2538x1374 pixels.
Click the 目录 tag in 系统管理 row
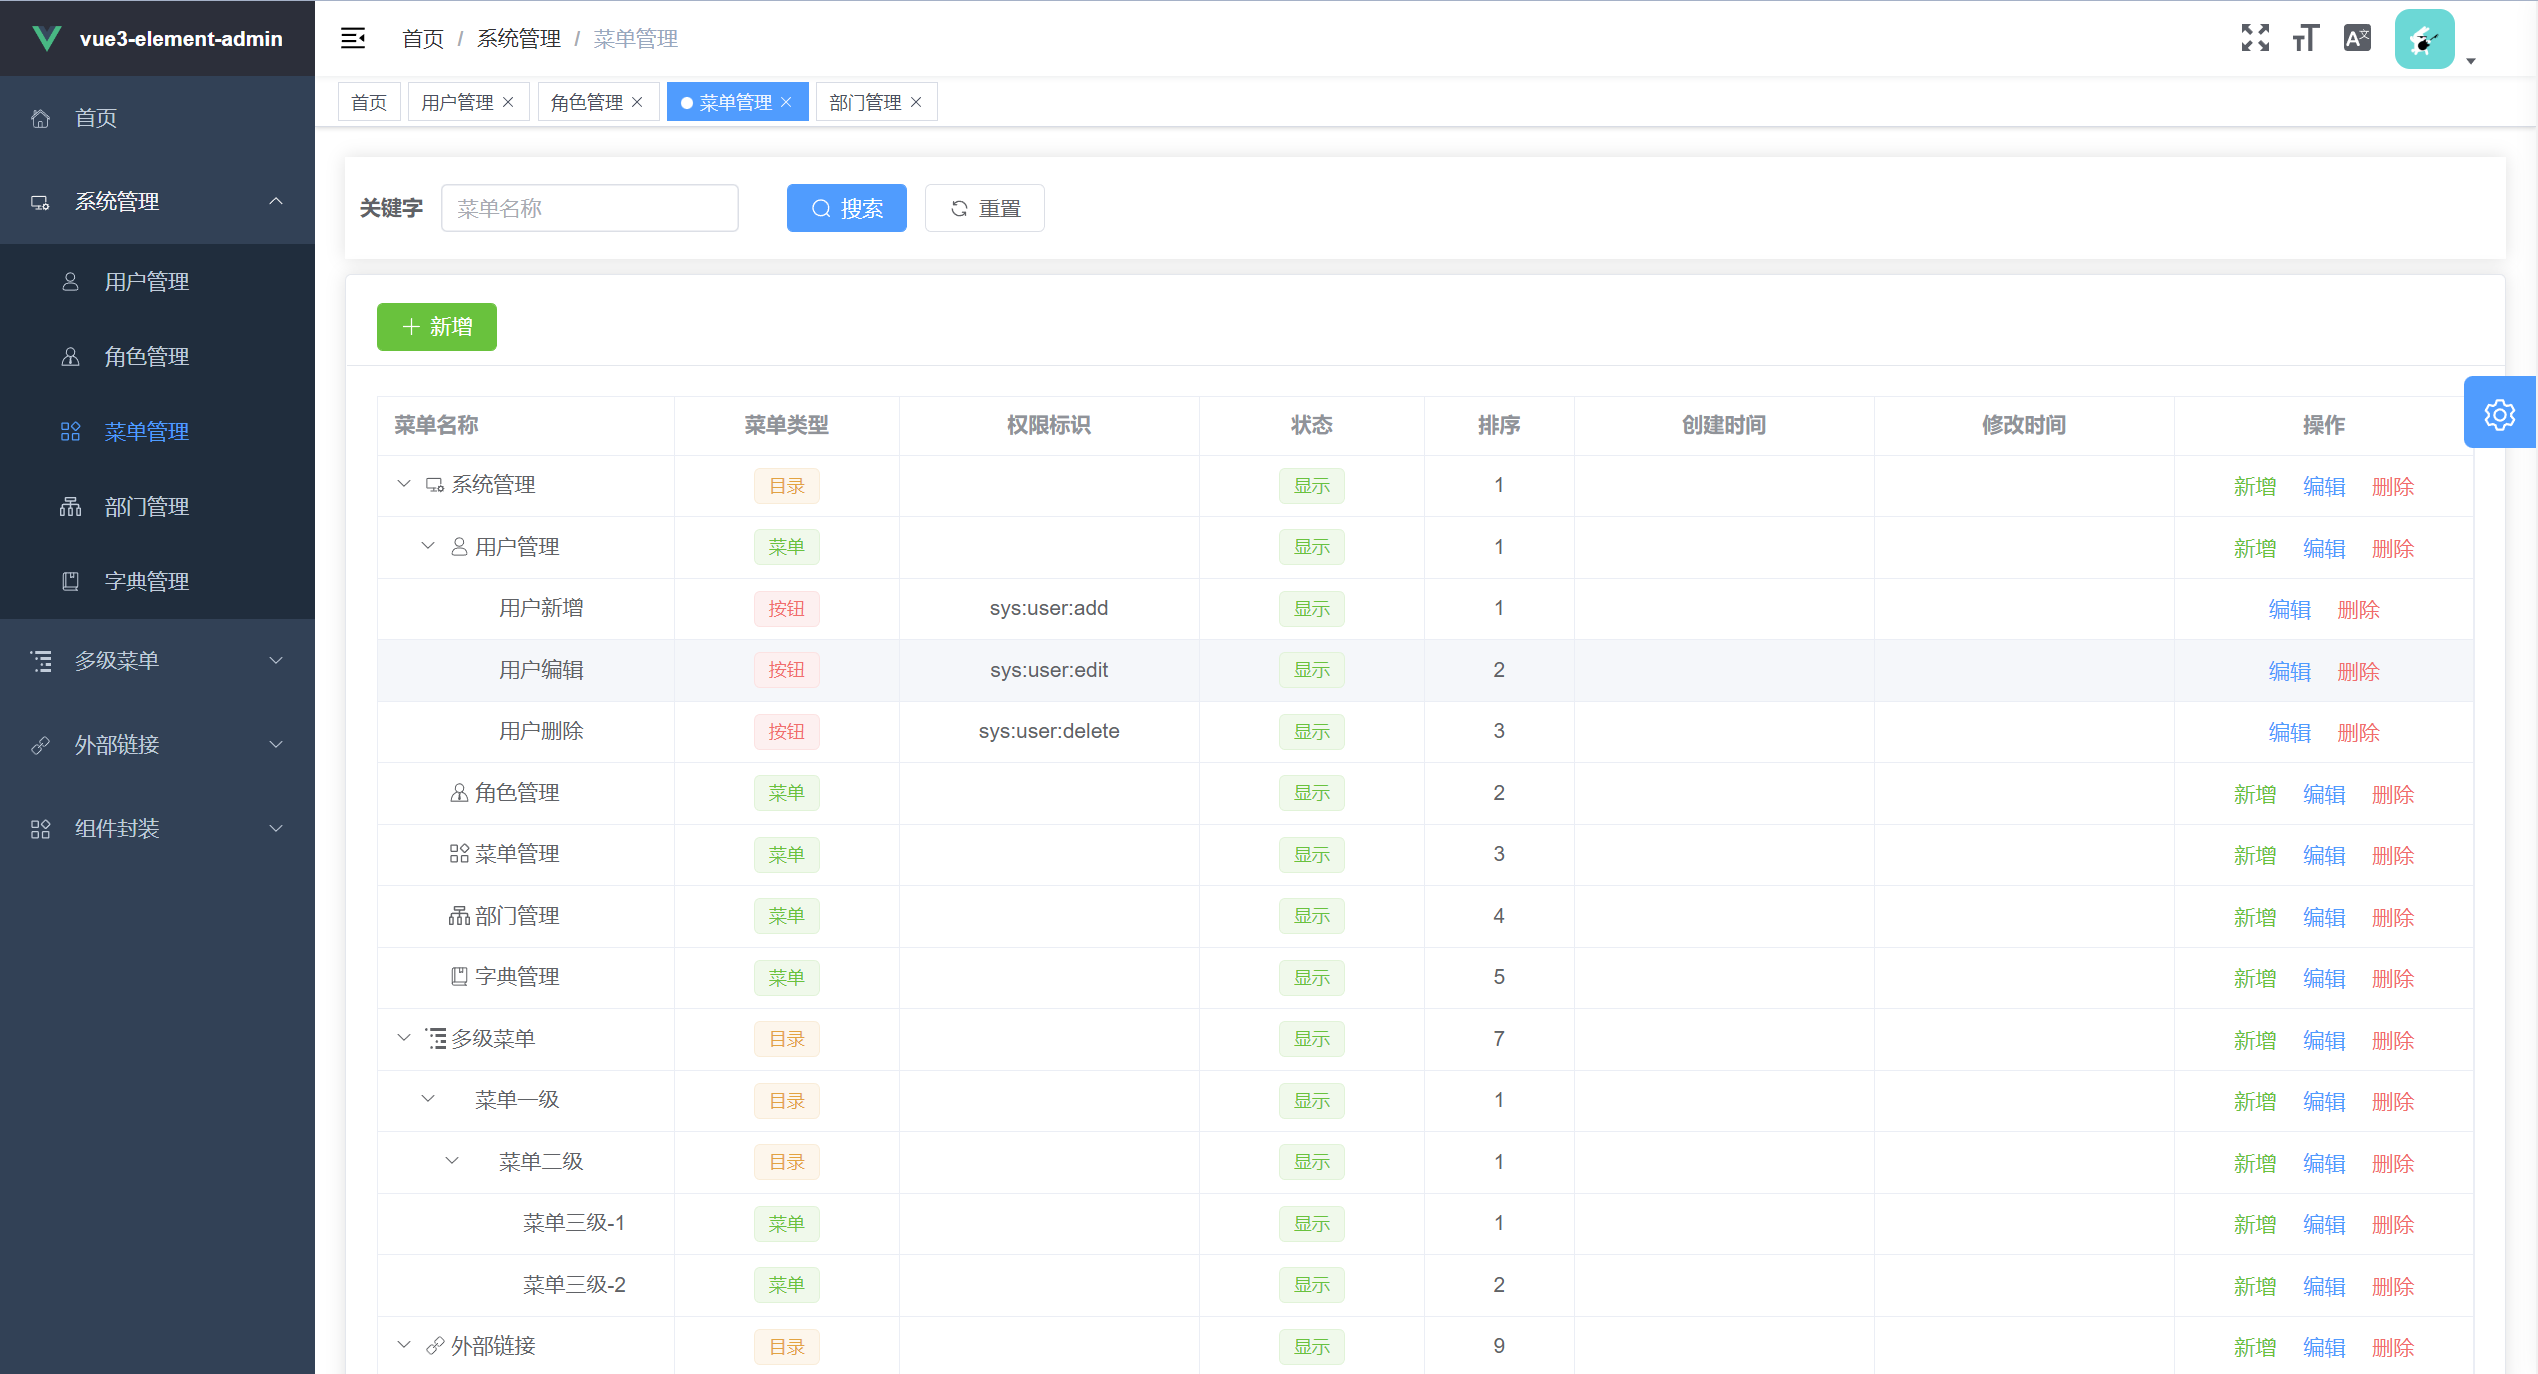click(x=787, y=486)
